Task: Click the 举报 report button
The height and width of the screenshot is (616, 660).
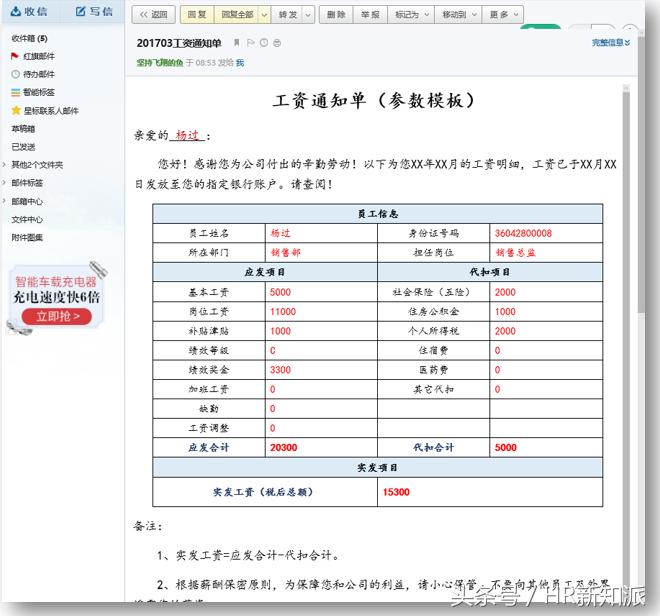Action: [x=370, y=15]
